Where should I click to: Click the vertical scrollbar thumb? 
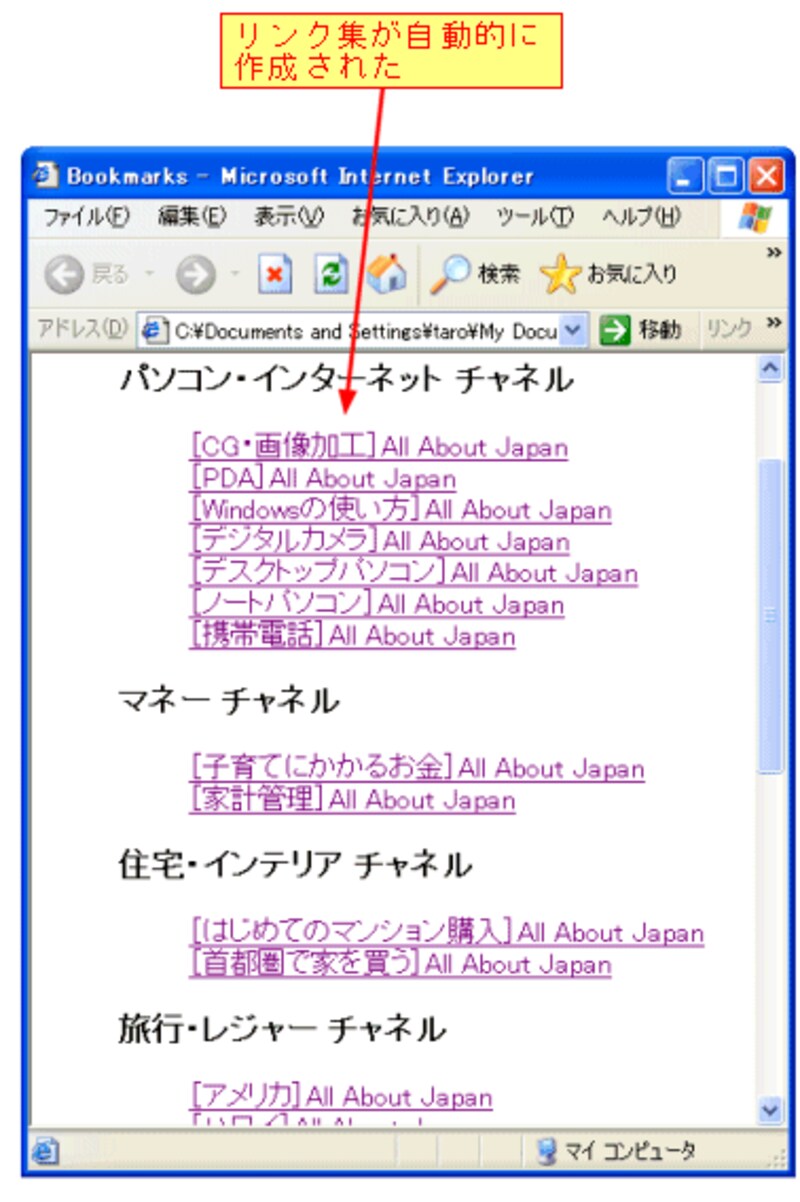pyautogui.click(x=771, y=615)
